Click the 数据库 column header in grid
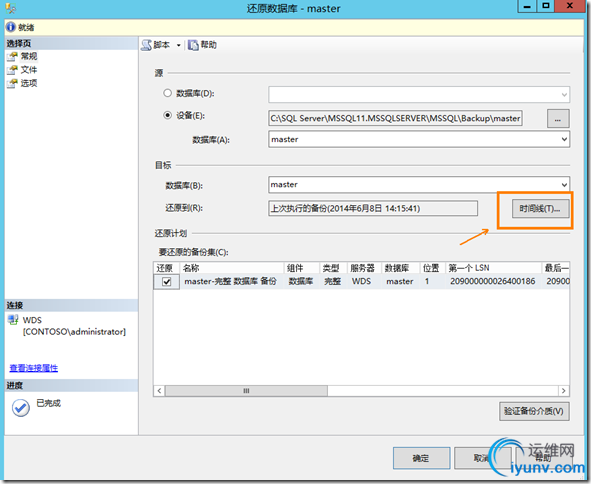Image resolution: width=591 pixels, height=484 pixels. 400,268
